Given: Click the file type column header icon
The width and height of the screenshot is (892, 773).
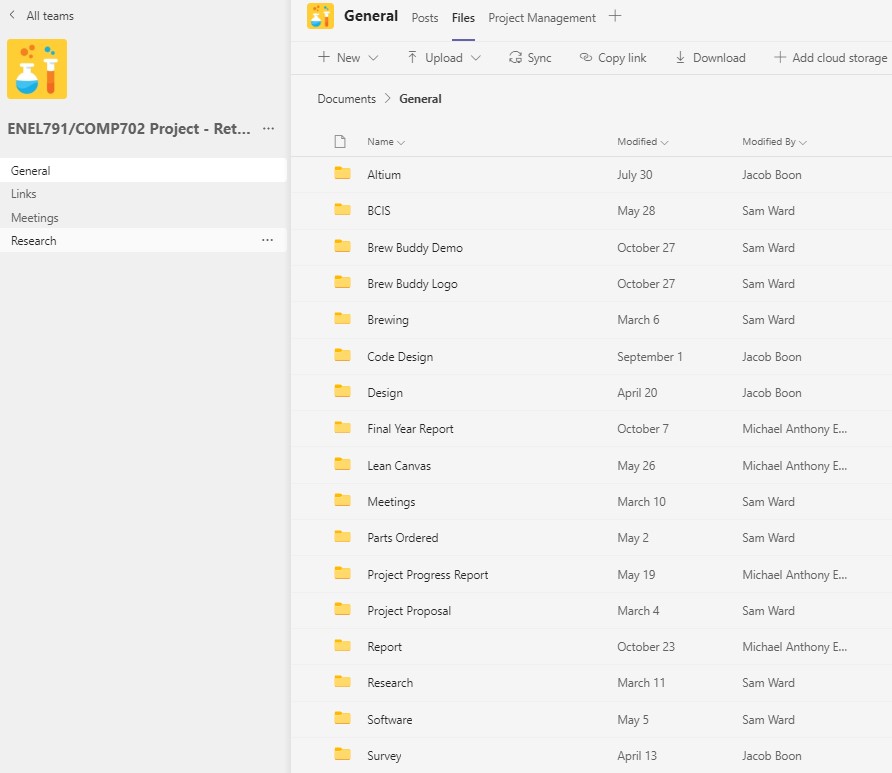Looking at the screenshot, I should pyautogui.click(x=340, y=142).
